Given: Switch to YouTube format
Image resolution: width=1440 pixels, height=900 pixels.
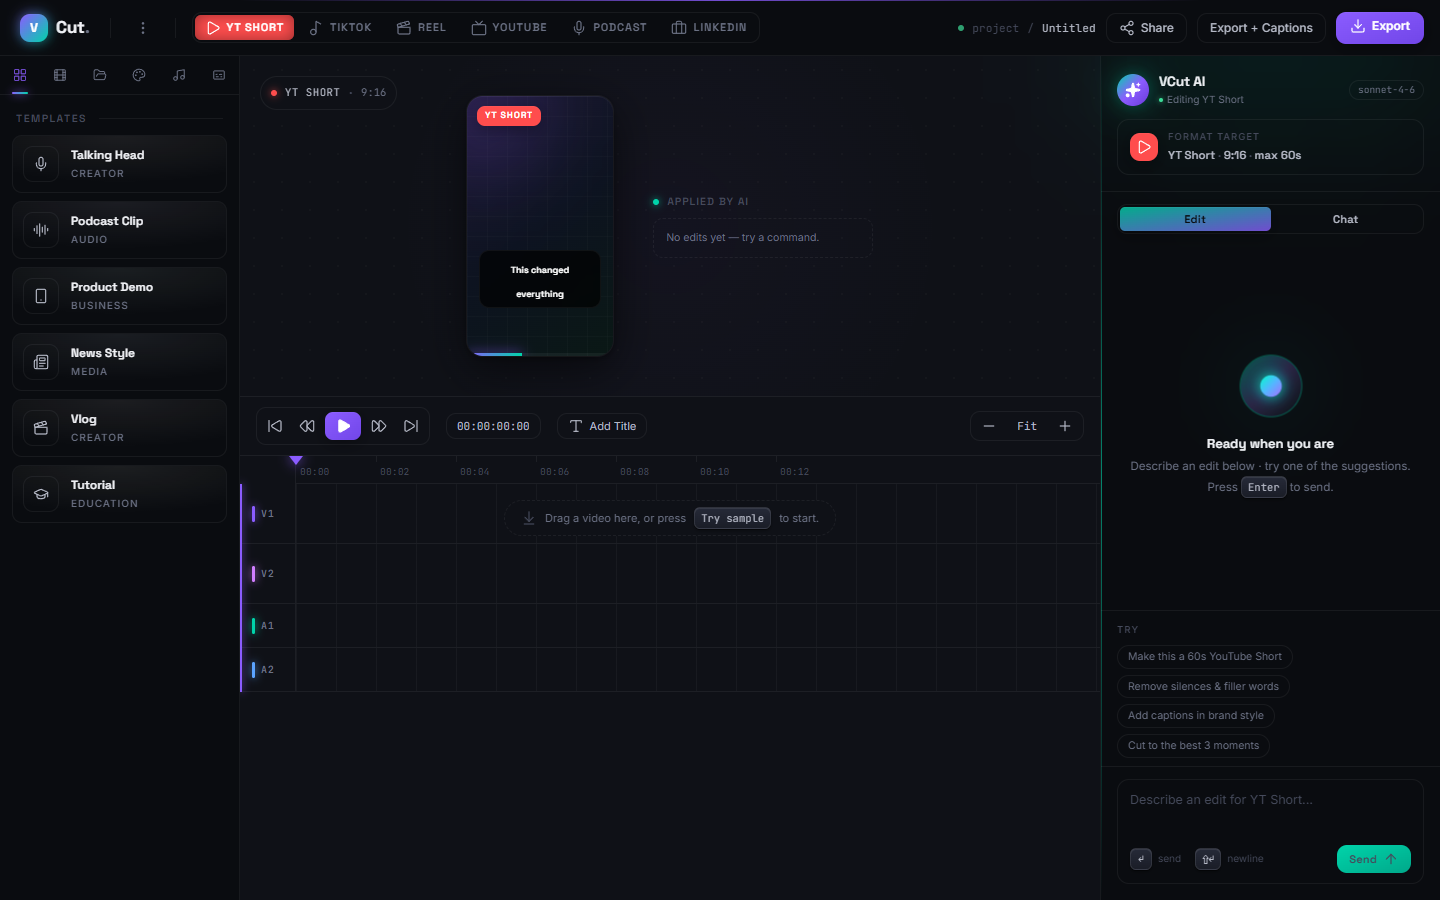Looking at the screenshot, I should tap(509, 28).
